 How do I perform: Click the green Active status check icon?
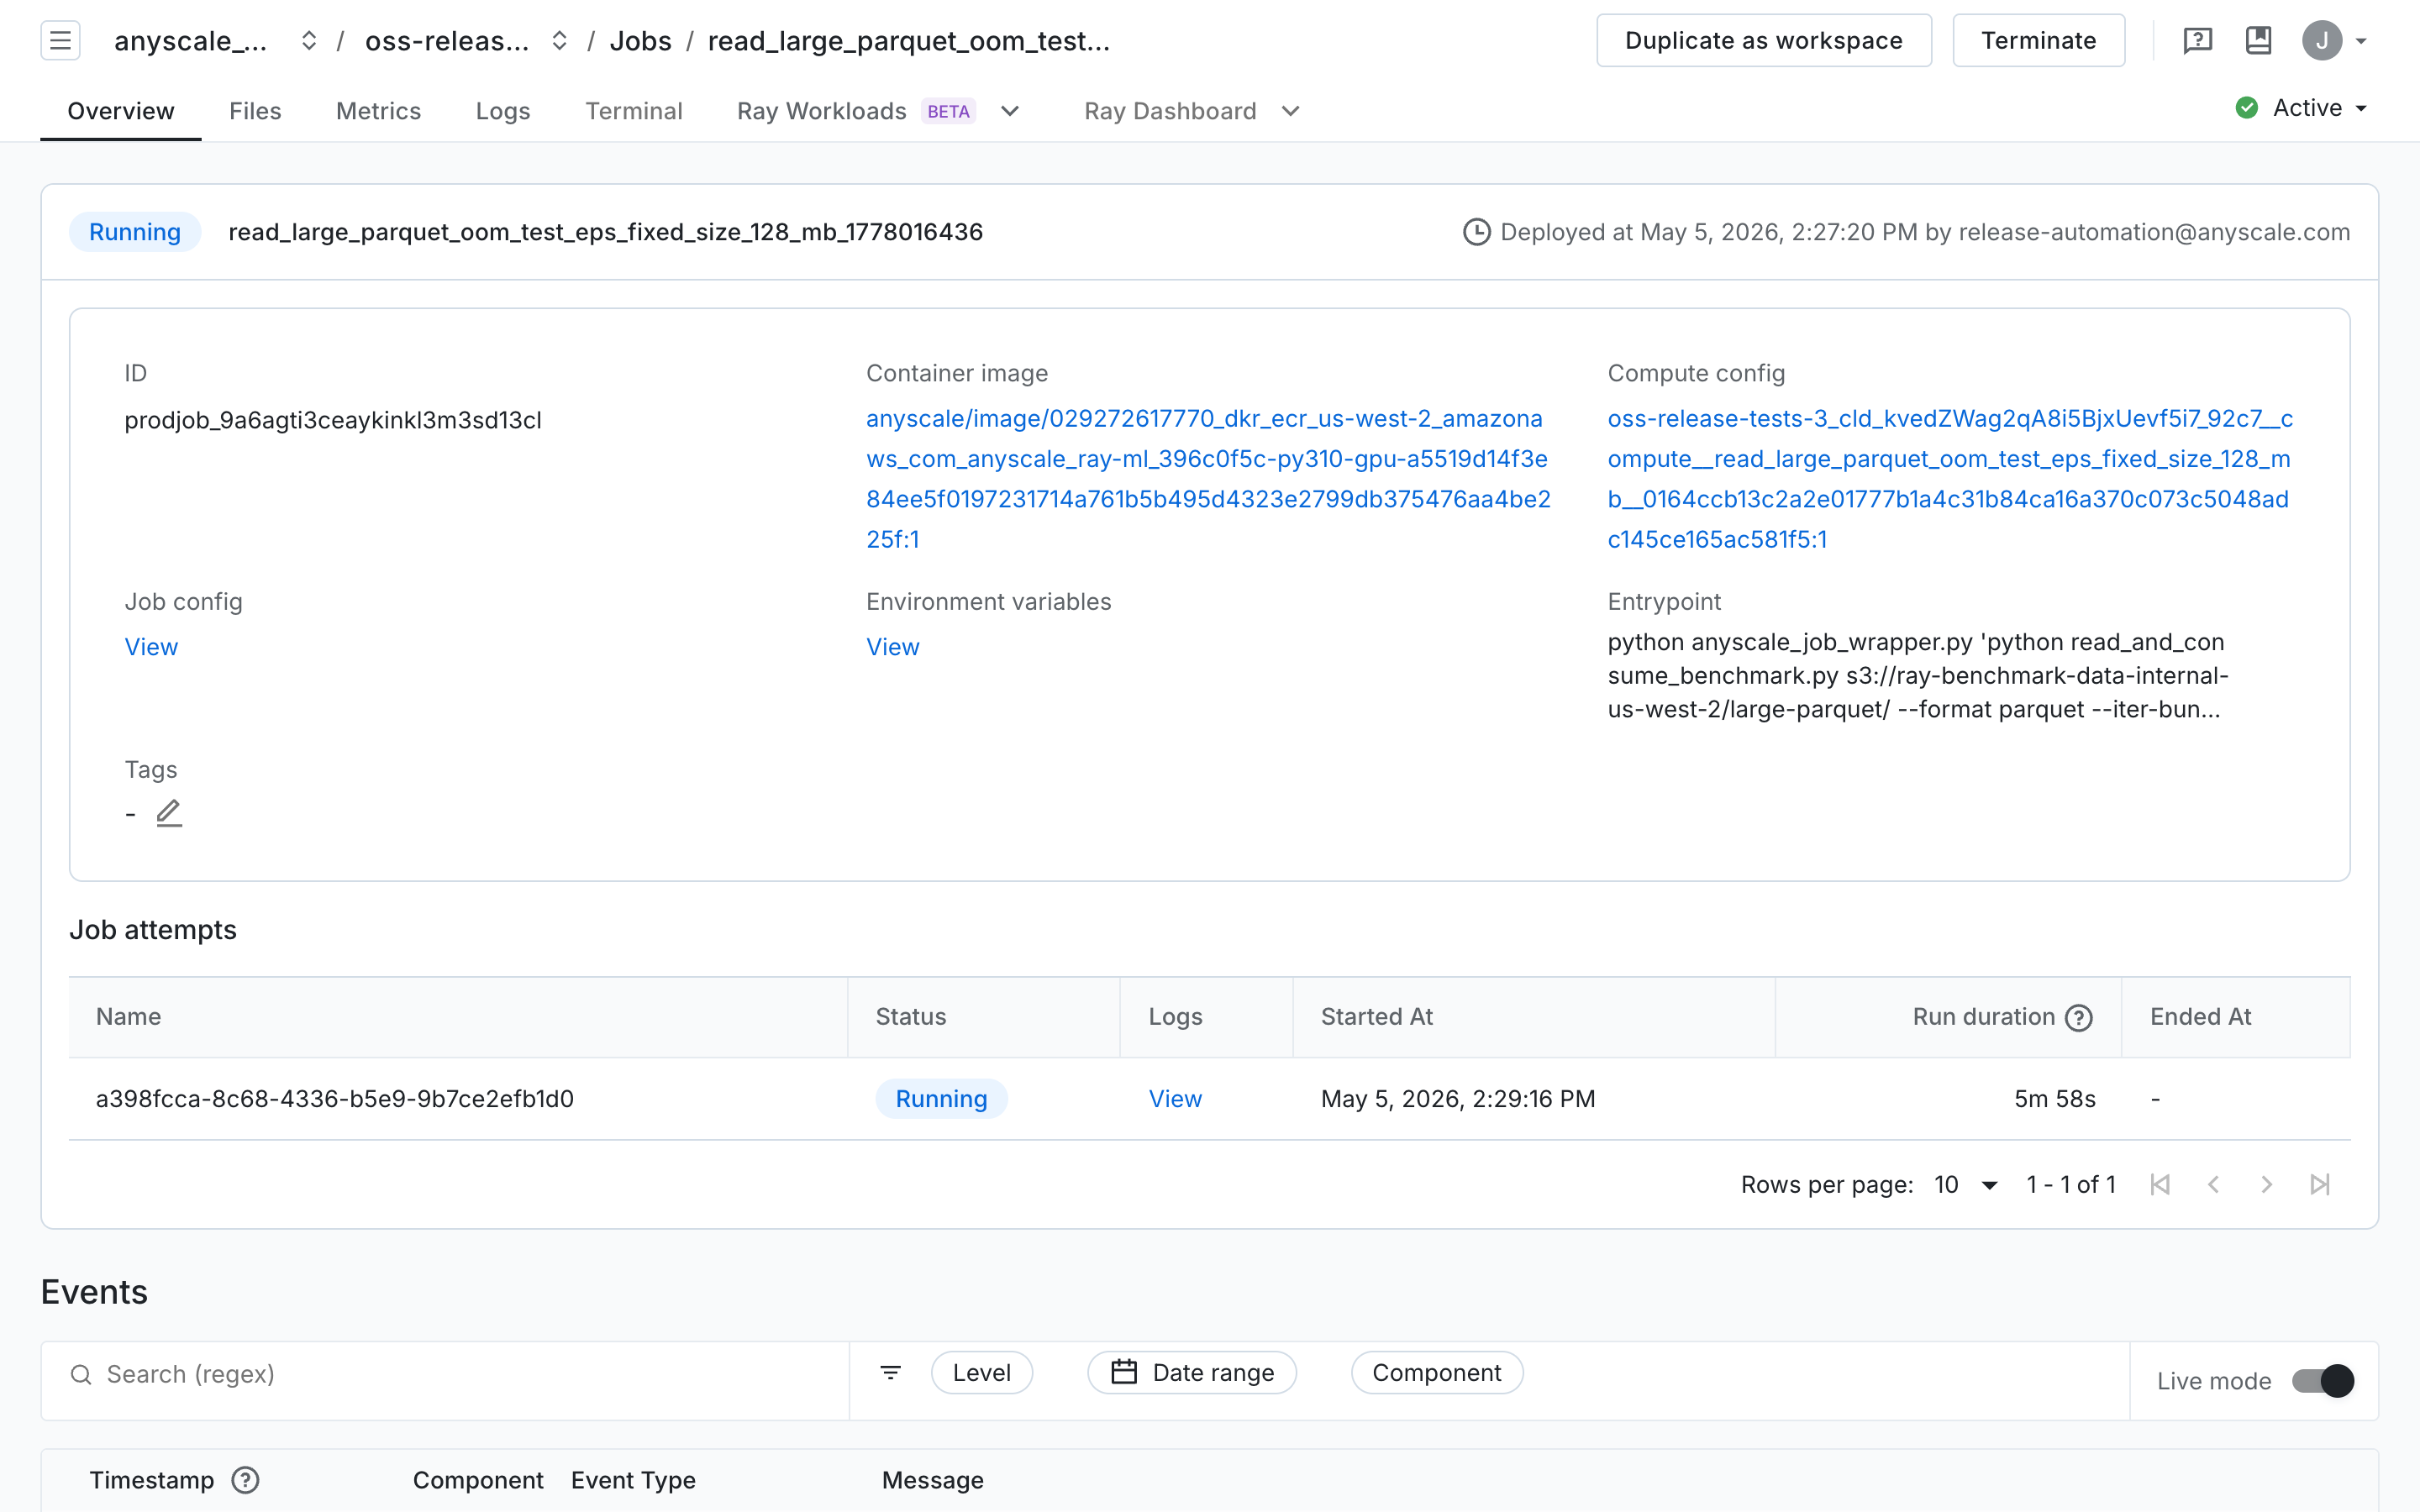pyautogui.click(x=2246, y=108)
